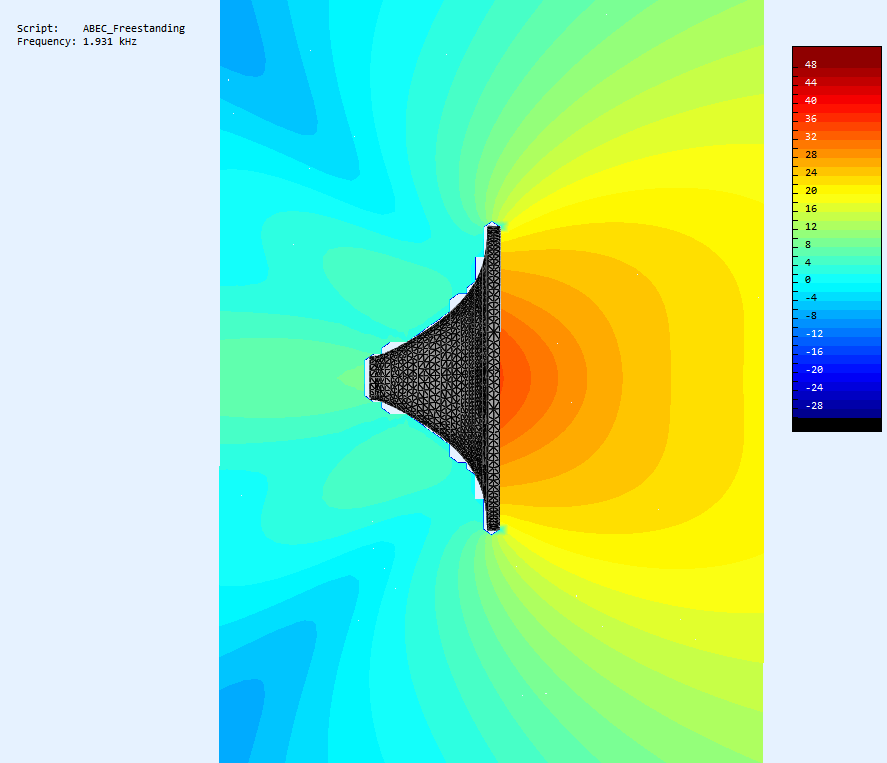Click the -12 legend value
This screenshot has height=763, width=887.
(x=814, y=334)
